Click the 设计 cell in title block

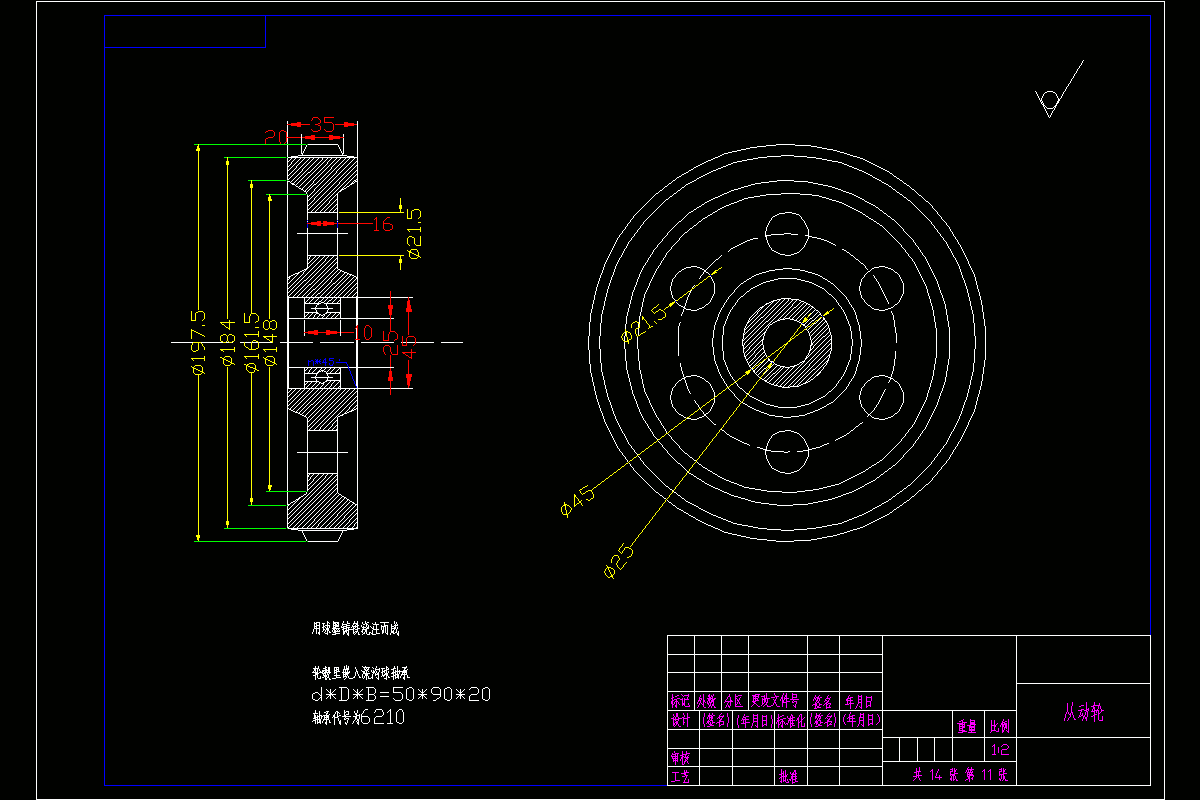point(681,720)
